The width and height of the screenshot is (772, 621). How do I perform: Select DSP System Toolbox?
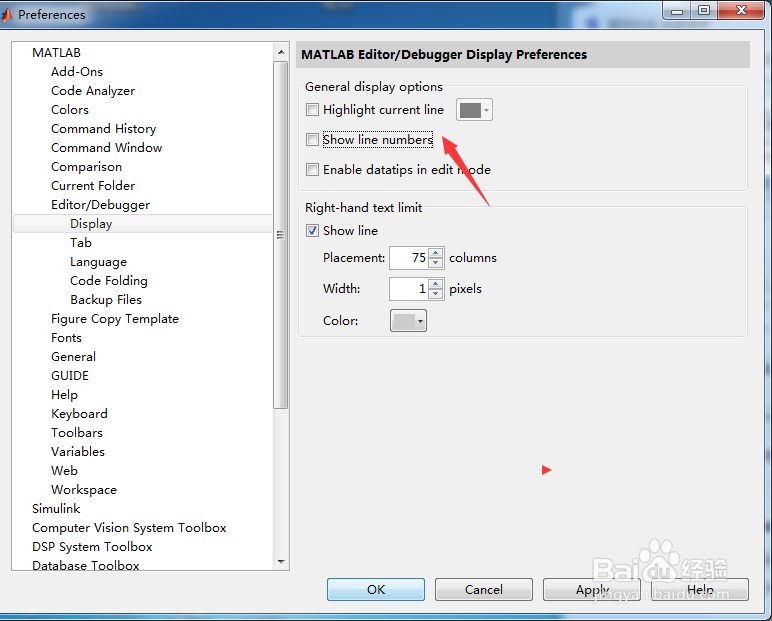pyautogui.click(x=92, y=547)
